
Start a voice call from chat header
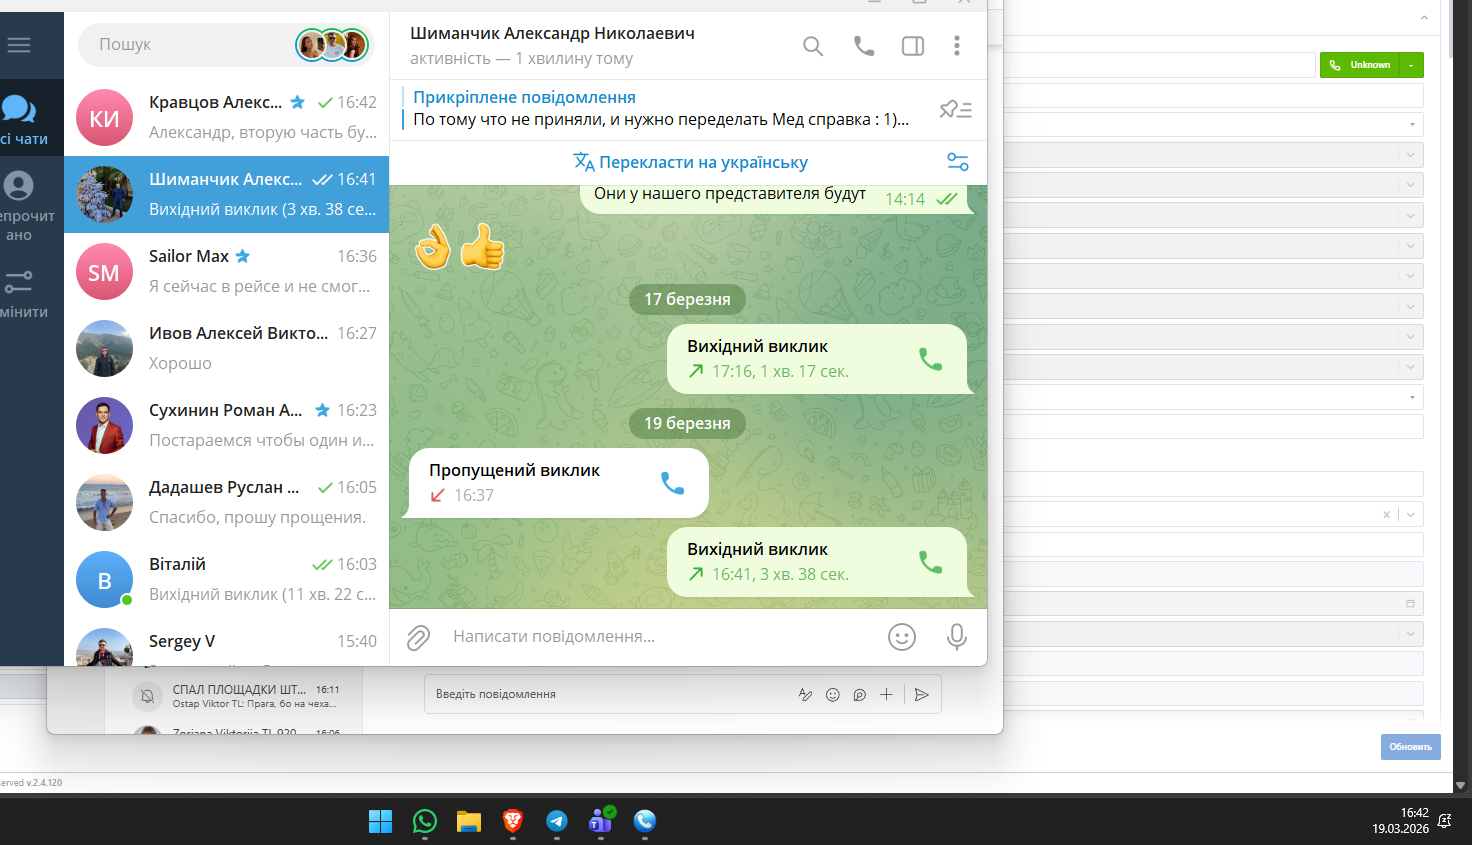pyautogui.click(x=864, y=46)
